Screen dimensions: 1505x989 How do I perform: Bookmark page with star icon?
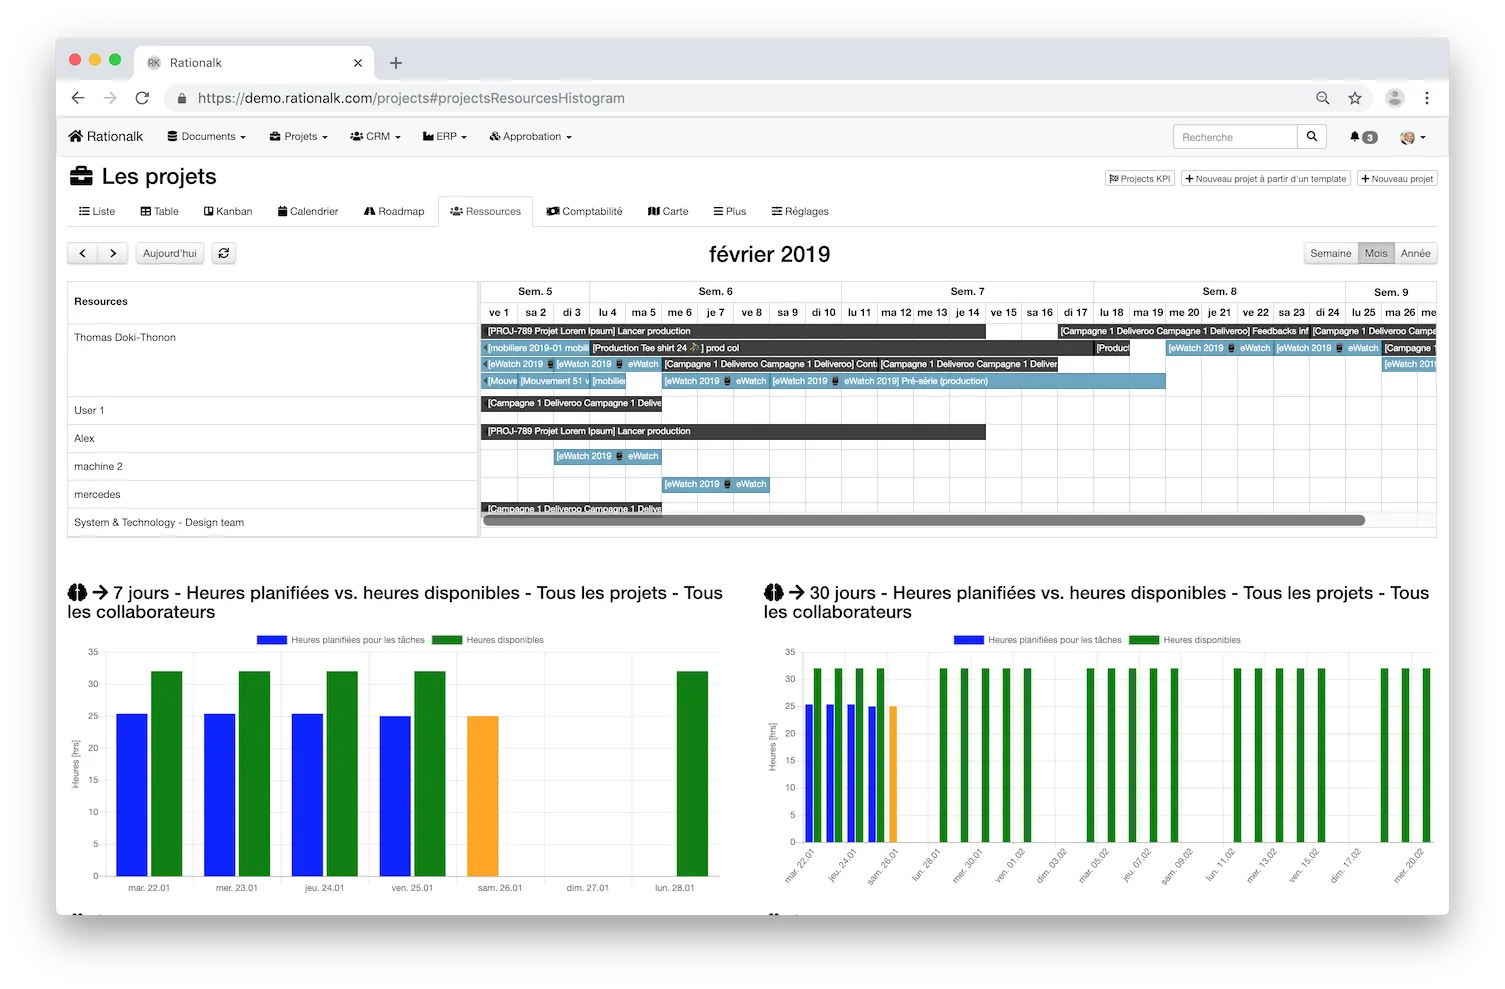click(x=1355, y=98)
